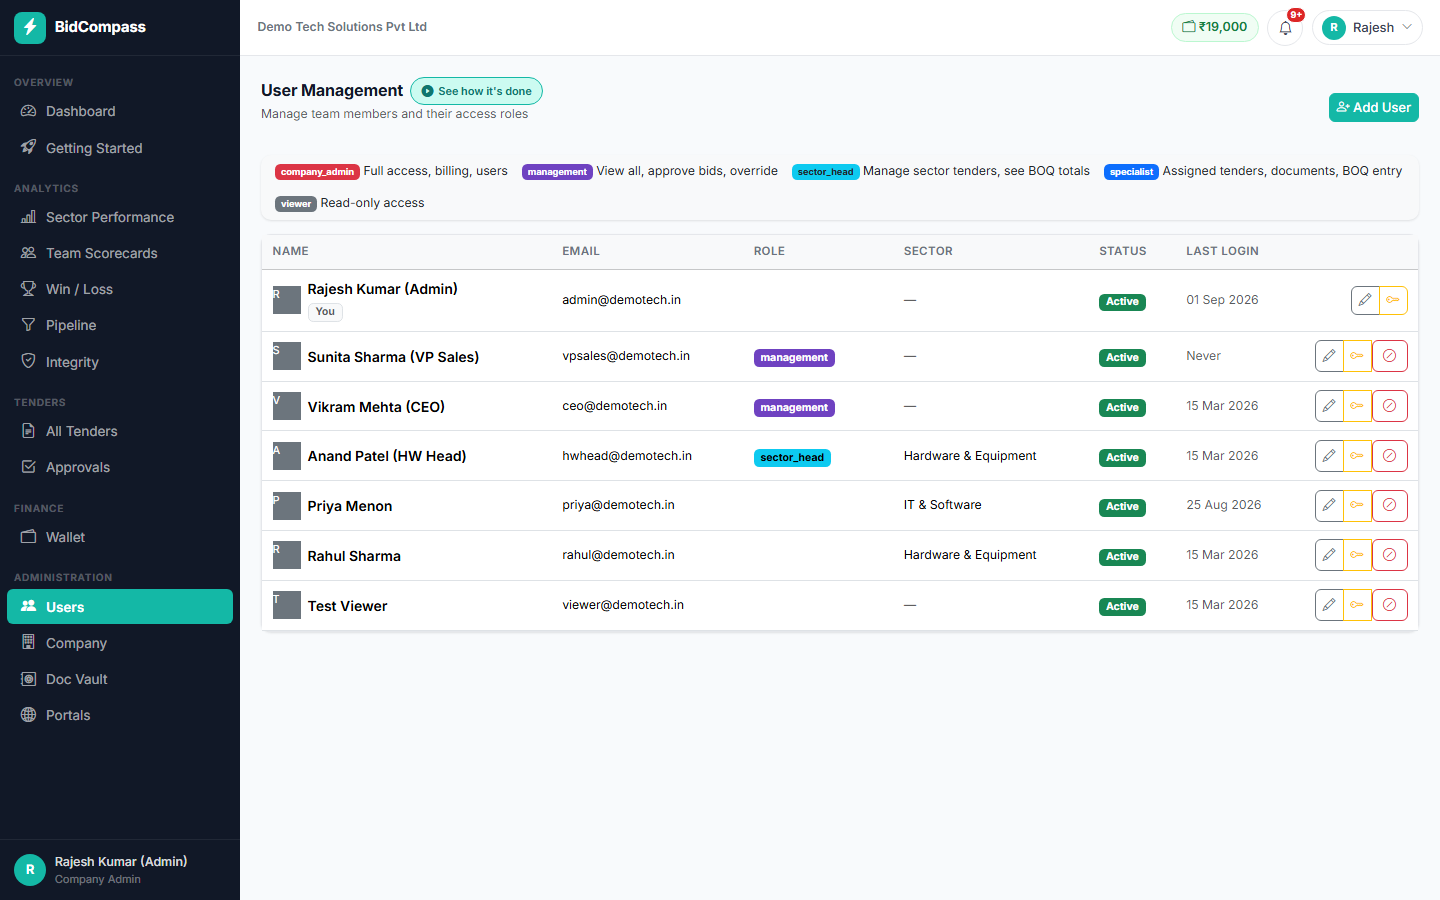Deactivate Anand Patel's account
1440x900 pixels.
(1390, 456)
